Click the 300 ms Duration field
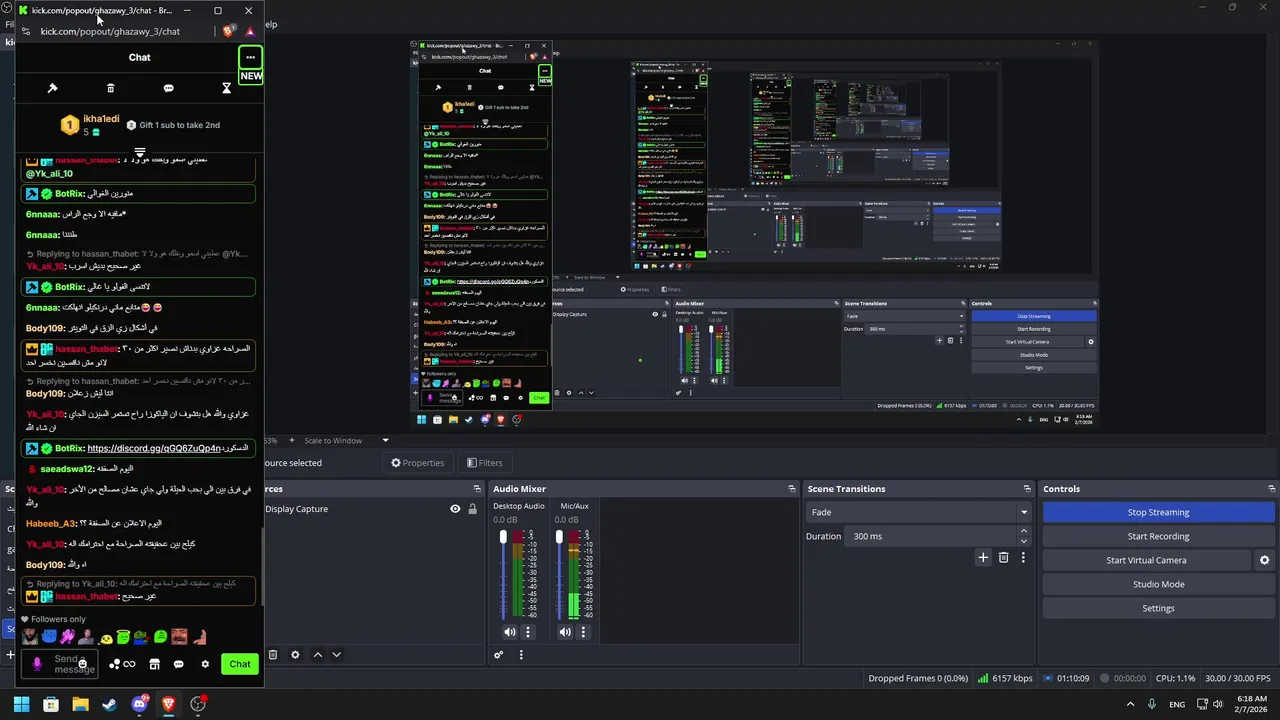Screen dimensions: 1280x720 tap(931, 536)
